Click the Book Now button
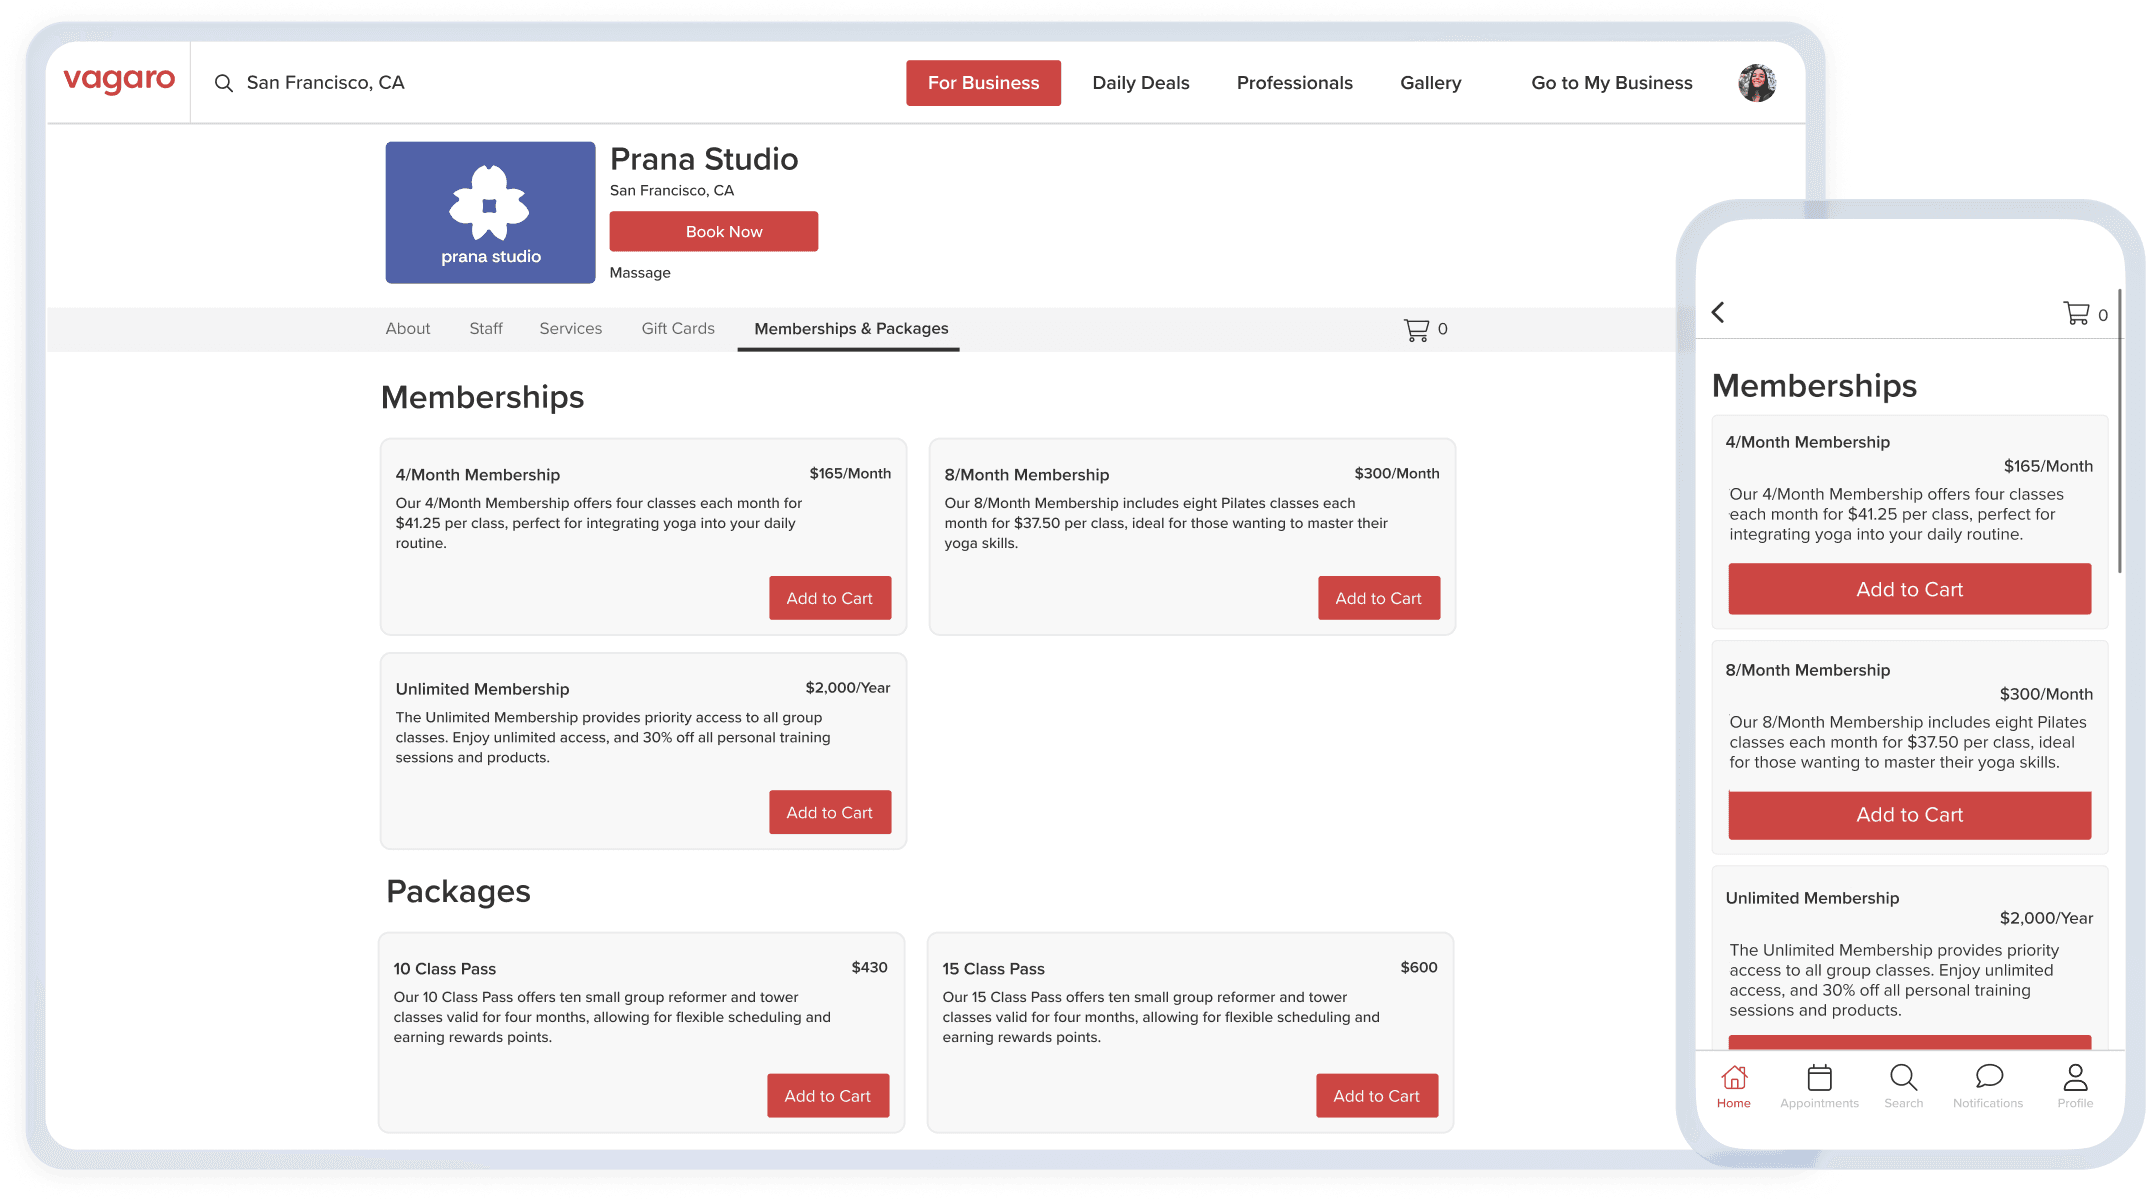The image size is (2146, 1200). coord(713,231)
